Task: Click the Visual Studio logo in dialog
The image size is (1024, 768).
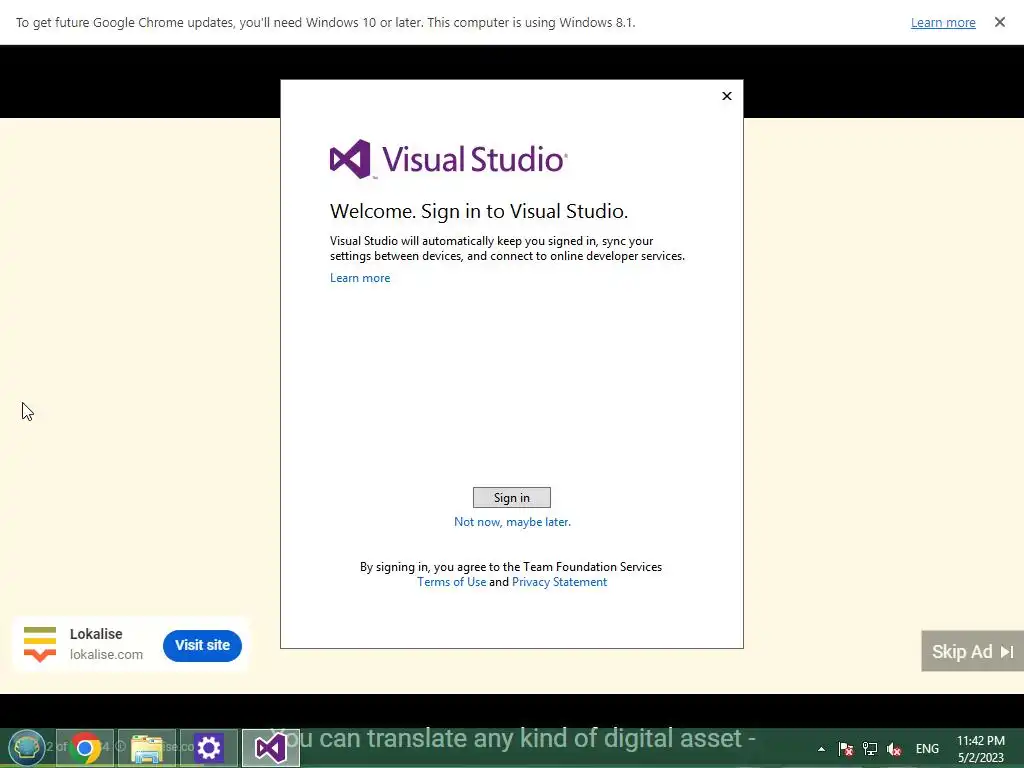Action: coord(449,159)
